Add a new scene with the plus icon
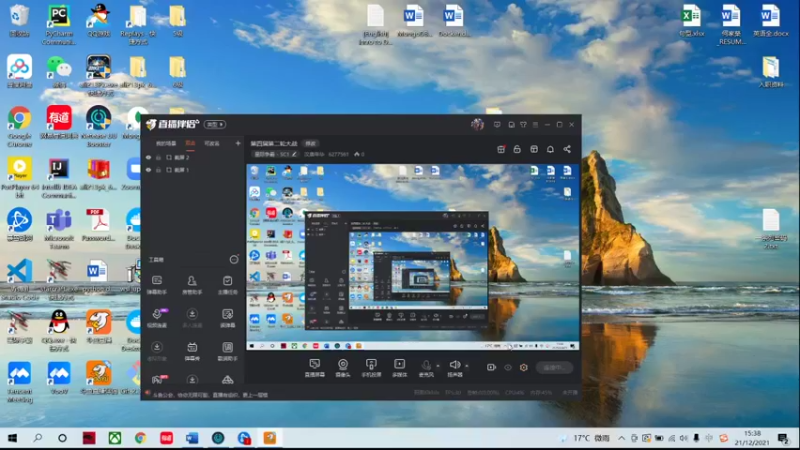Image resolution: width=800 pixels, height=450 pixels. (238, 143)
